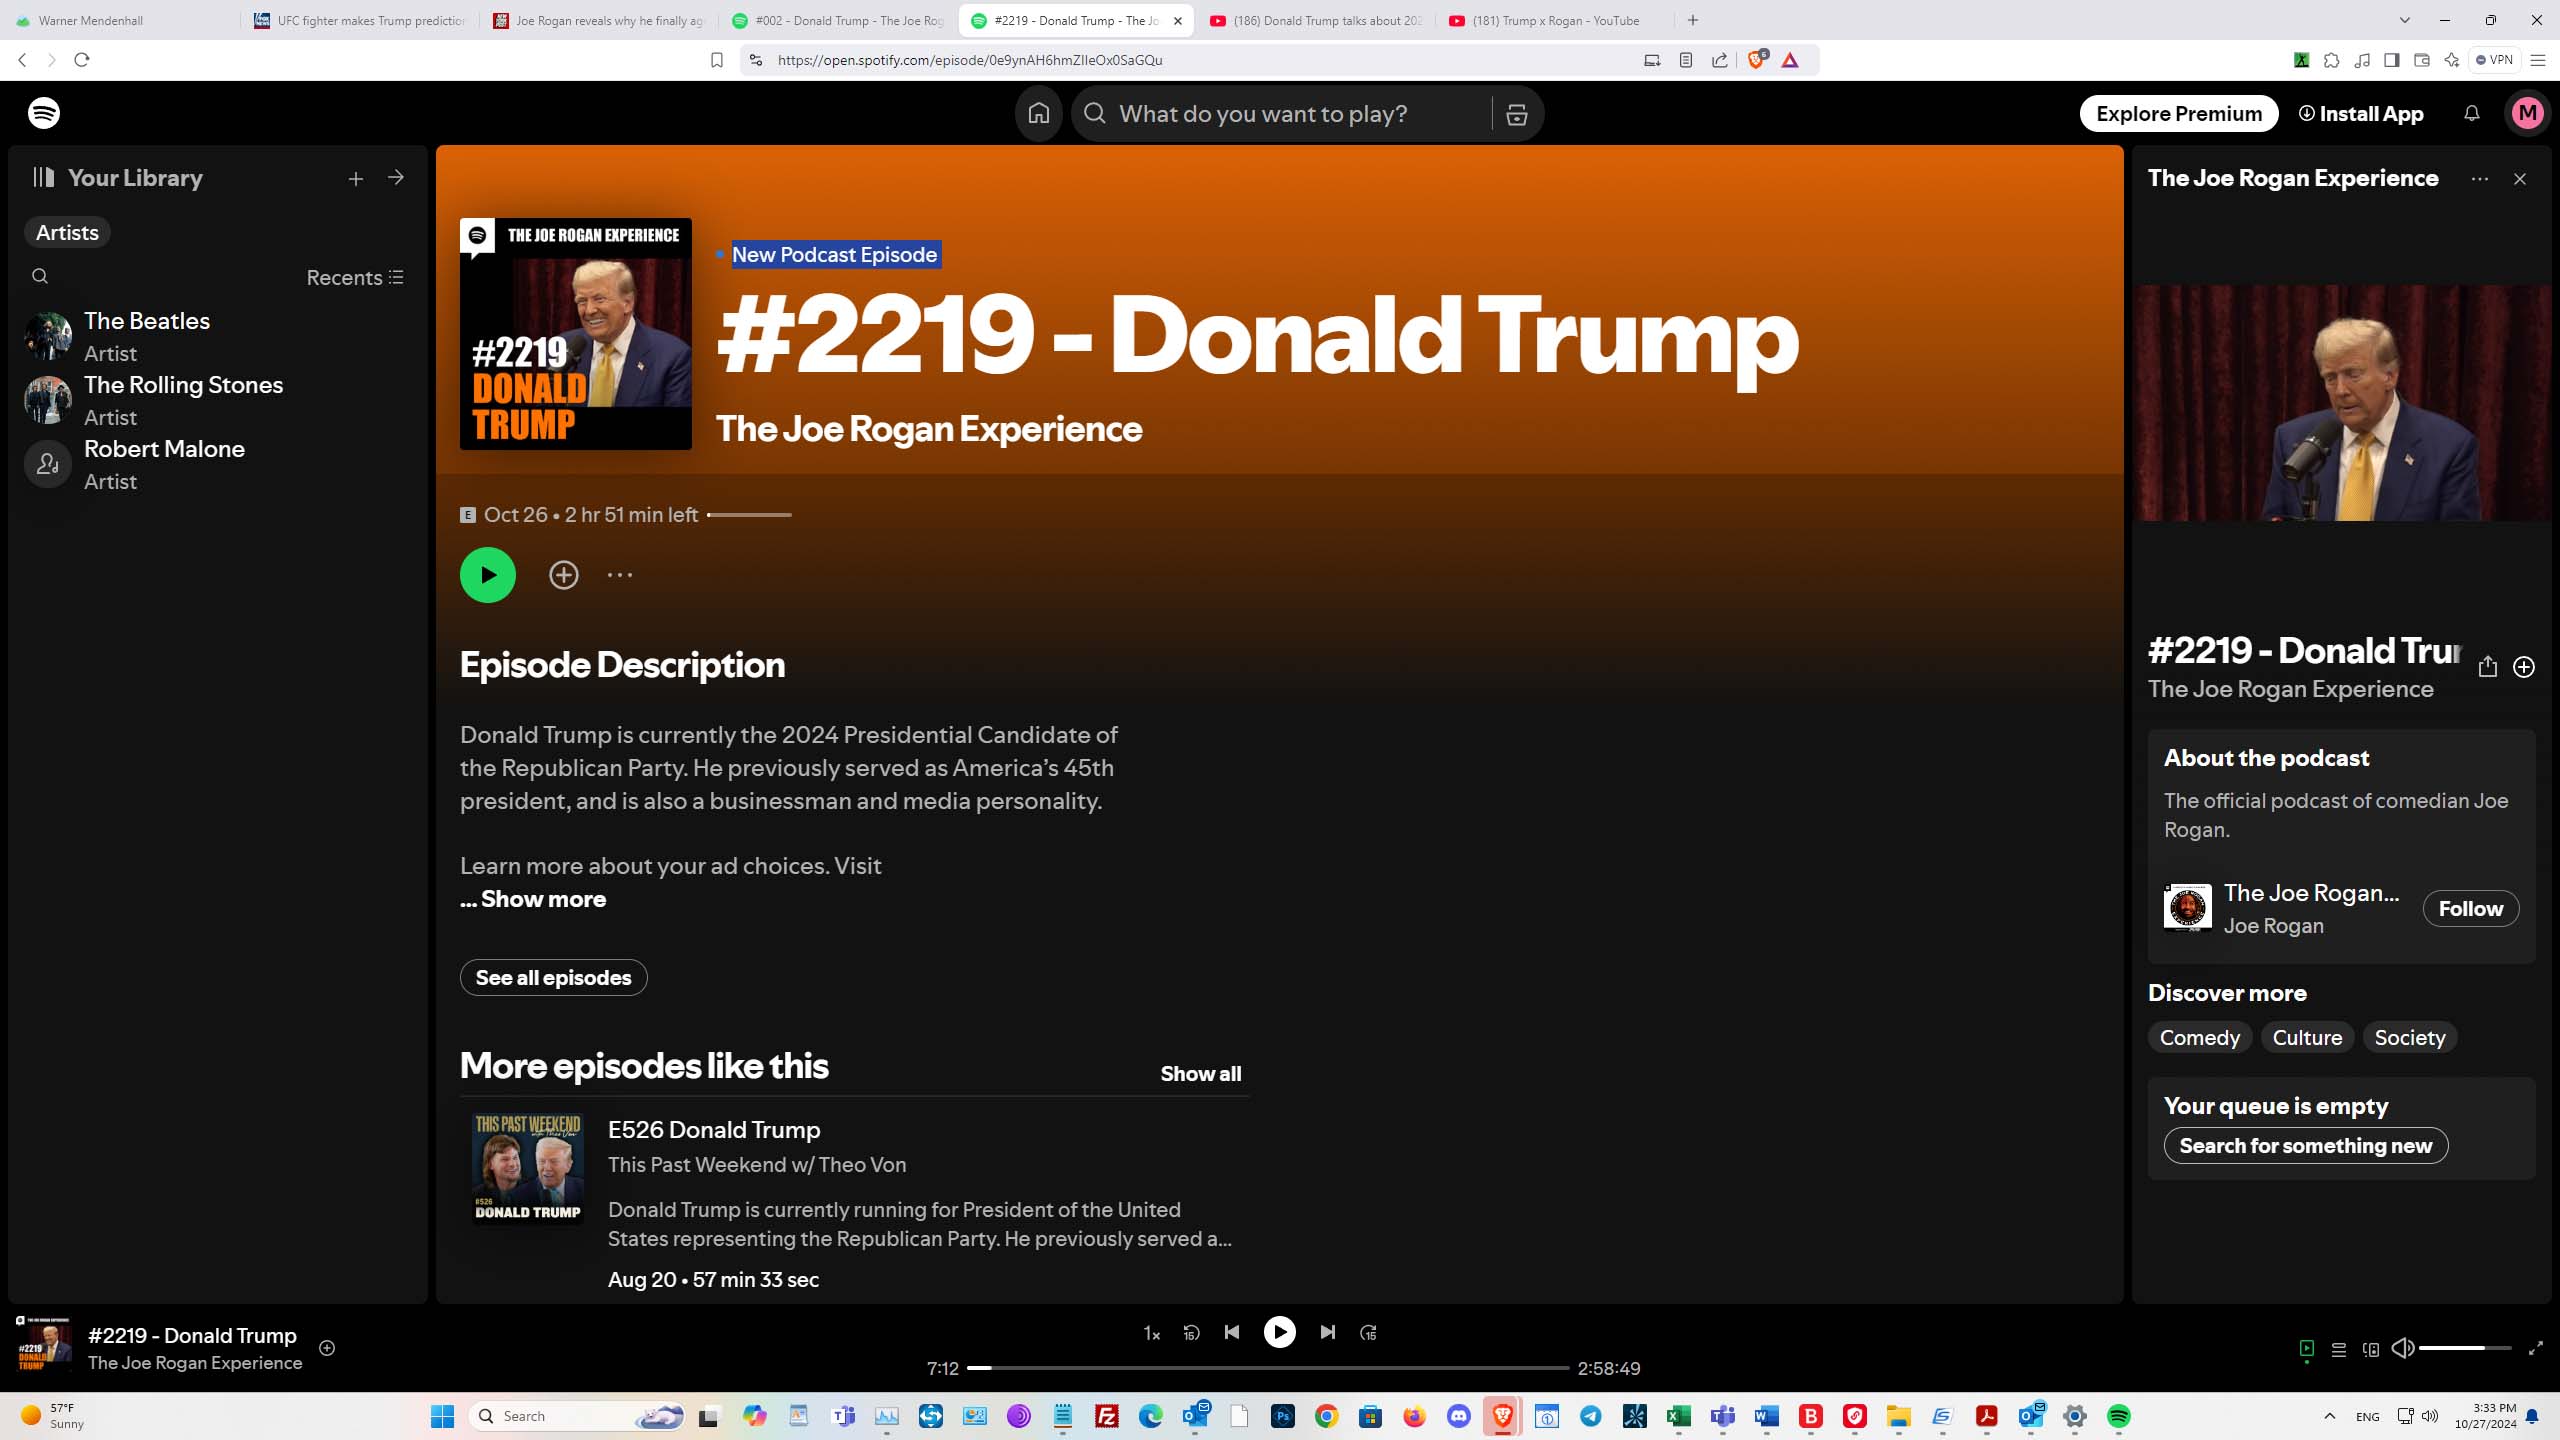Open The Beatles artist in library
The height and width of the screenshot is (1440, 2560).
click(216, 336)
